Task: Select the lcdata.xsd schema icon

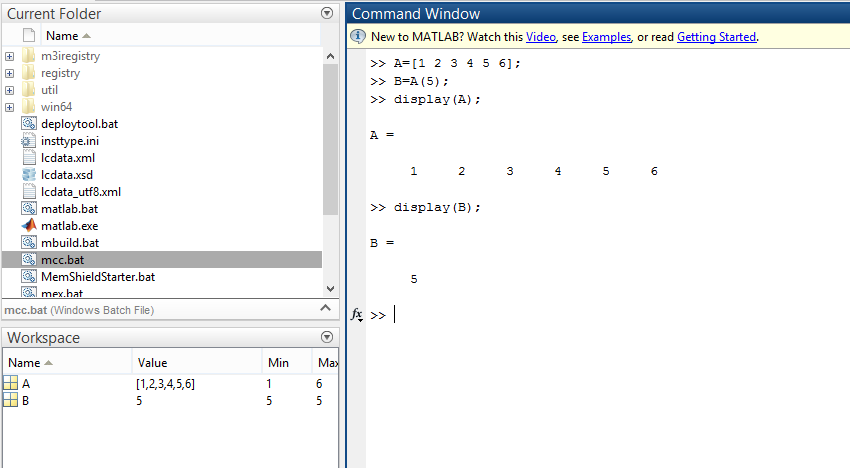Action: [29, 175]
